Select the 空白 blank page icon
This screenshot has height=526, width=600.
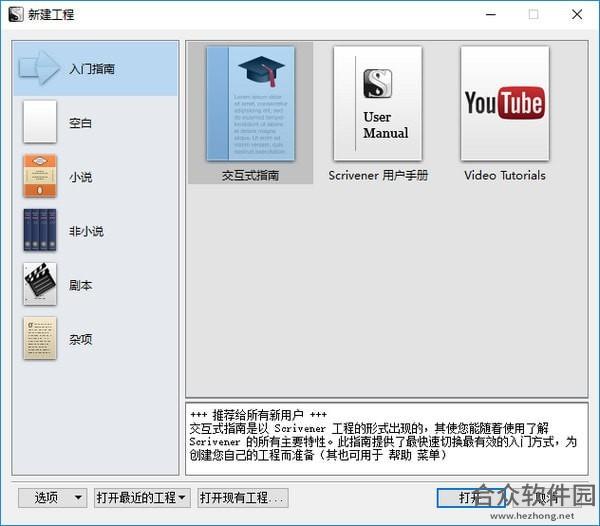pyautogui.click(x=40, y=122)
